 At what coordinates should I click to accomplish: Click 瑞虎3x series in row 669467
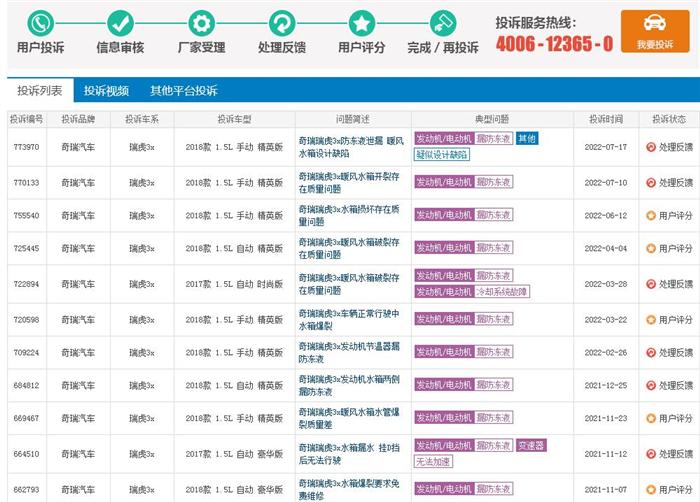click(142, 418)
